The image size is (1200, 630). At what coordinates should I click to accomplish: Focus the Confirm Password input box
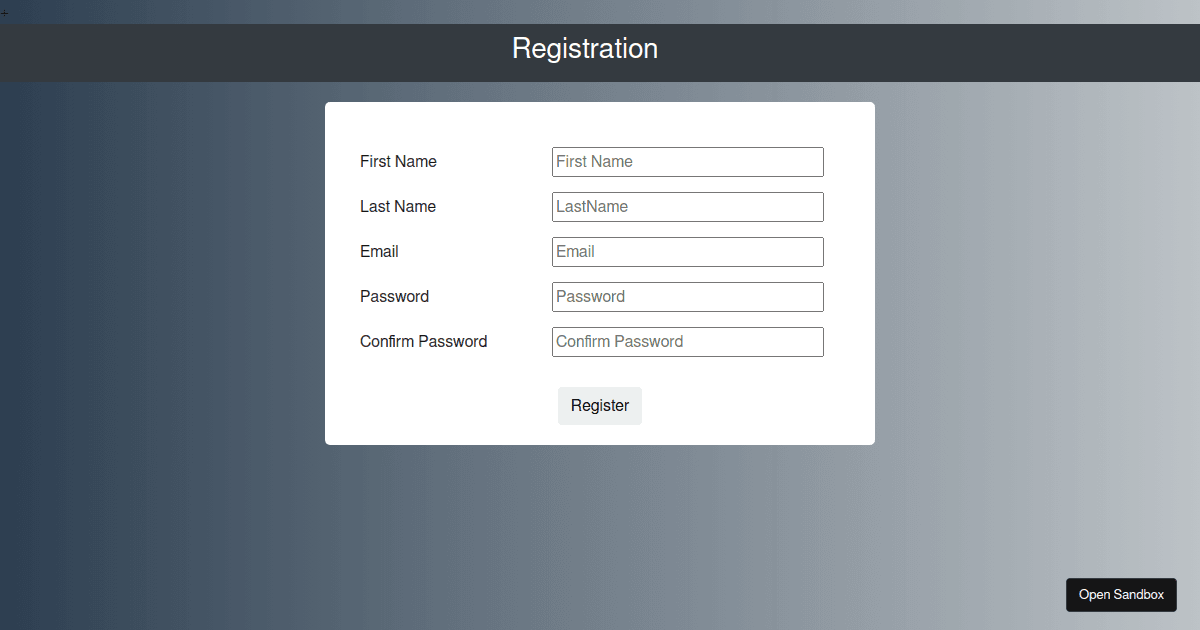tap(687, 342)
